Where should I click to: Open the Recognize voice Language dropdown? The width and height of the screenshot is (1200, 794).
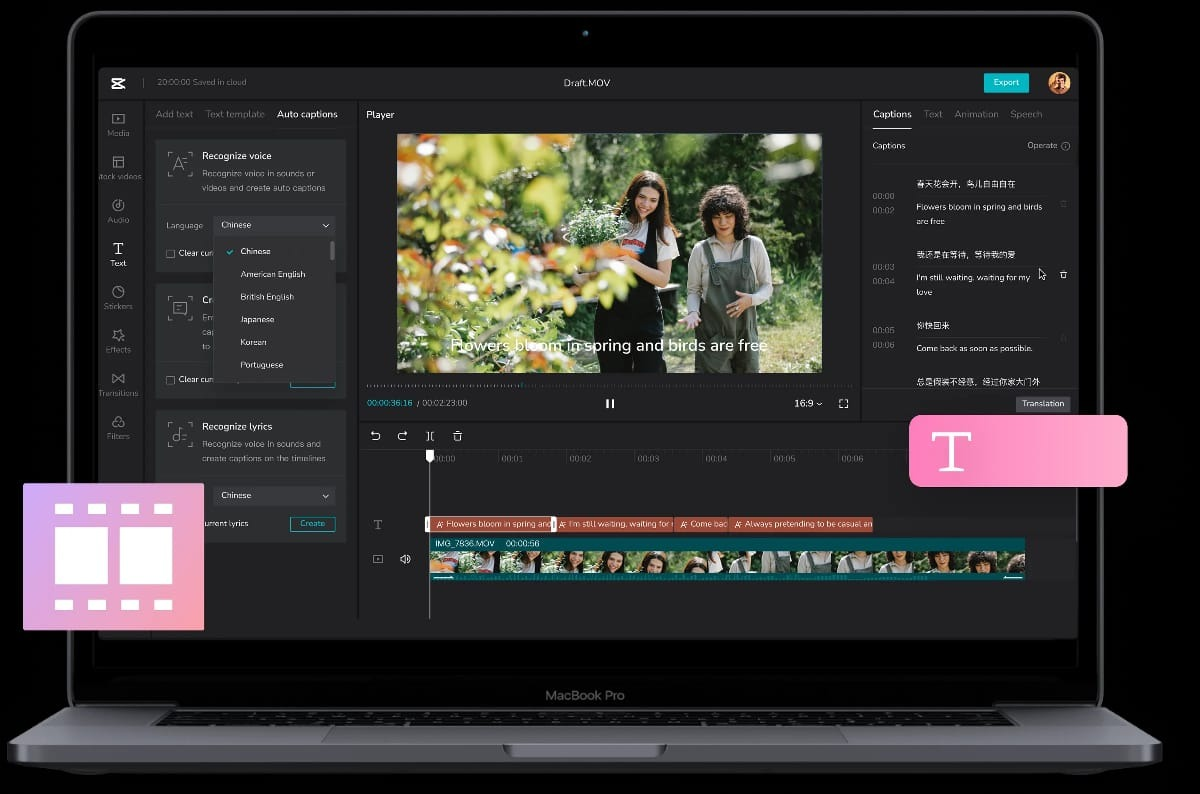274,225
